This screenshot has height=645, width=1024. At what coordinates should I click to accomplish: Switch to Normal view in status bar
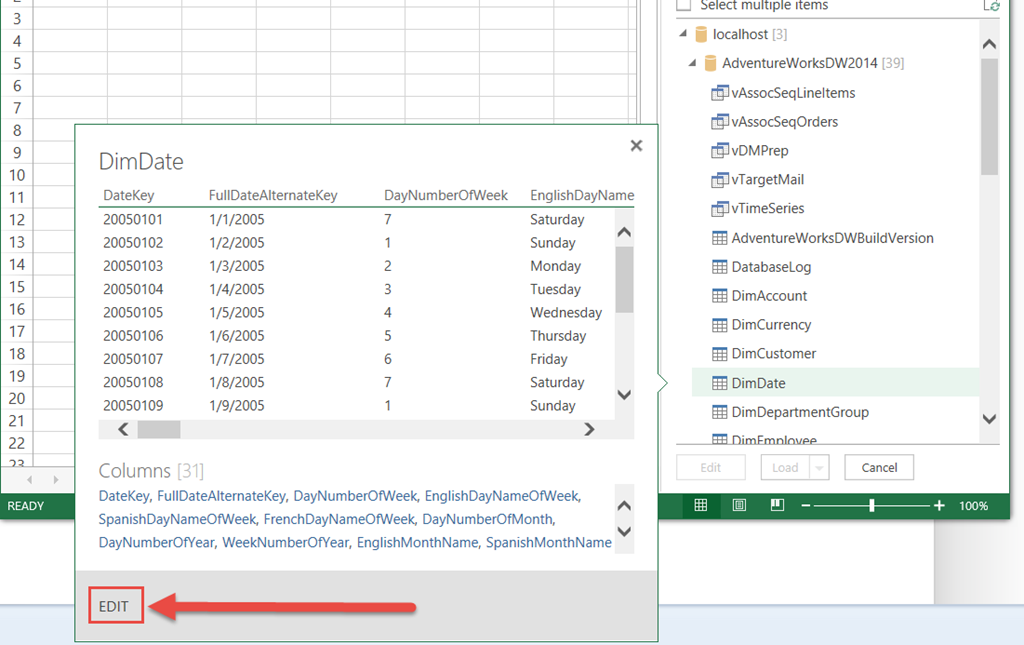[x=701, y=506]
